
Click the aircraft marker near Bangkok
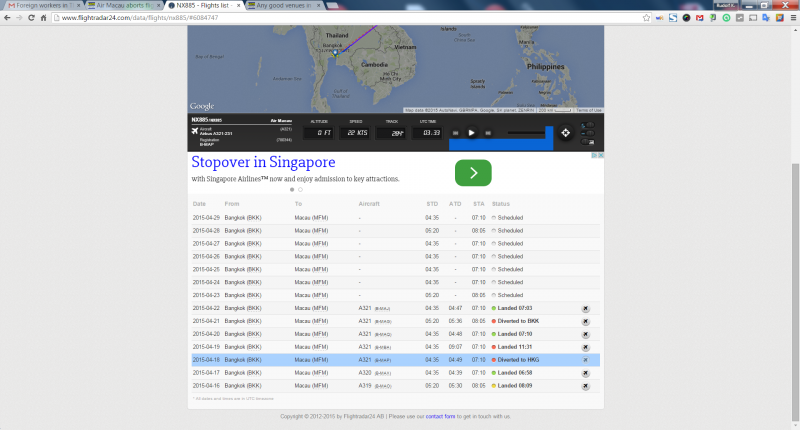(x=335, y=53)
